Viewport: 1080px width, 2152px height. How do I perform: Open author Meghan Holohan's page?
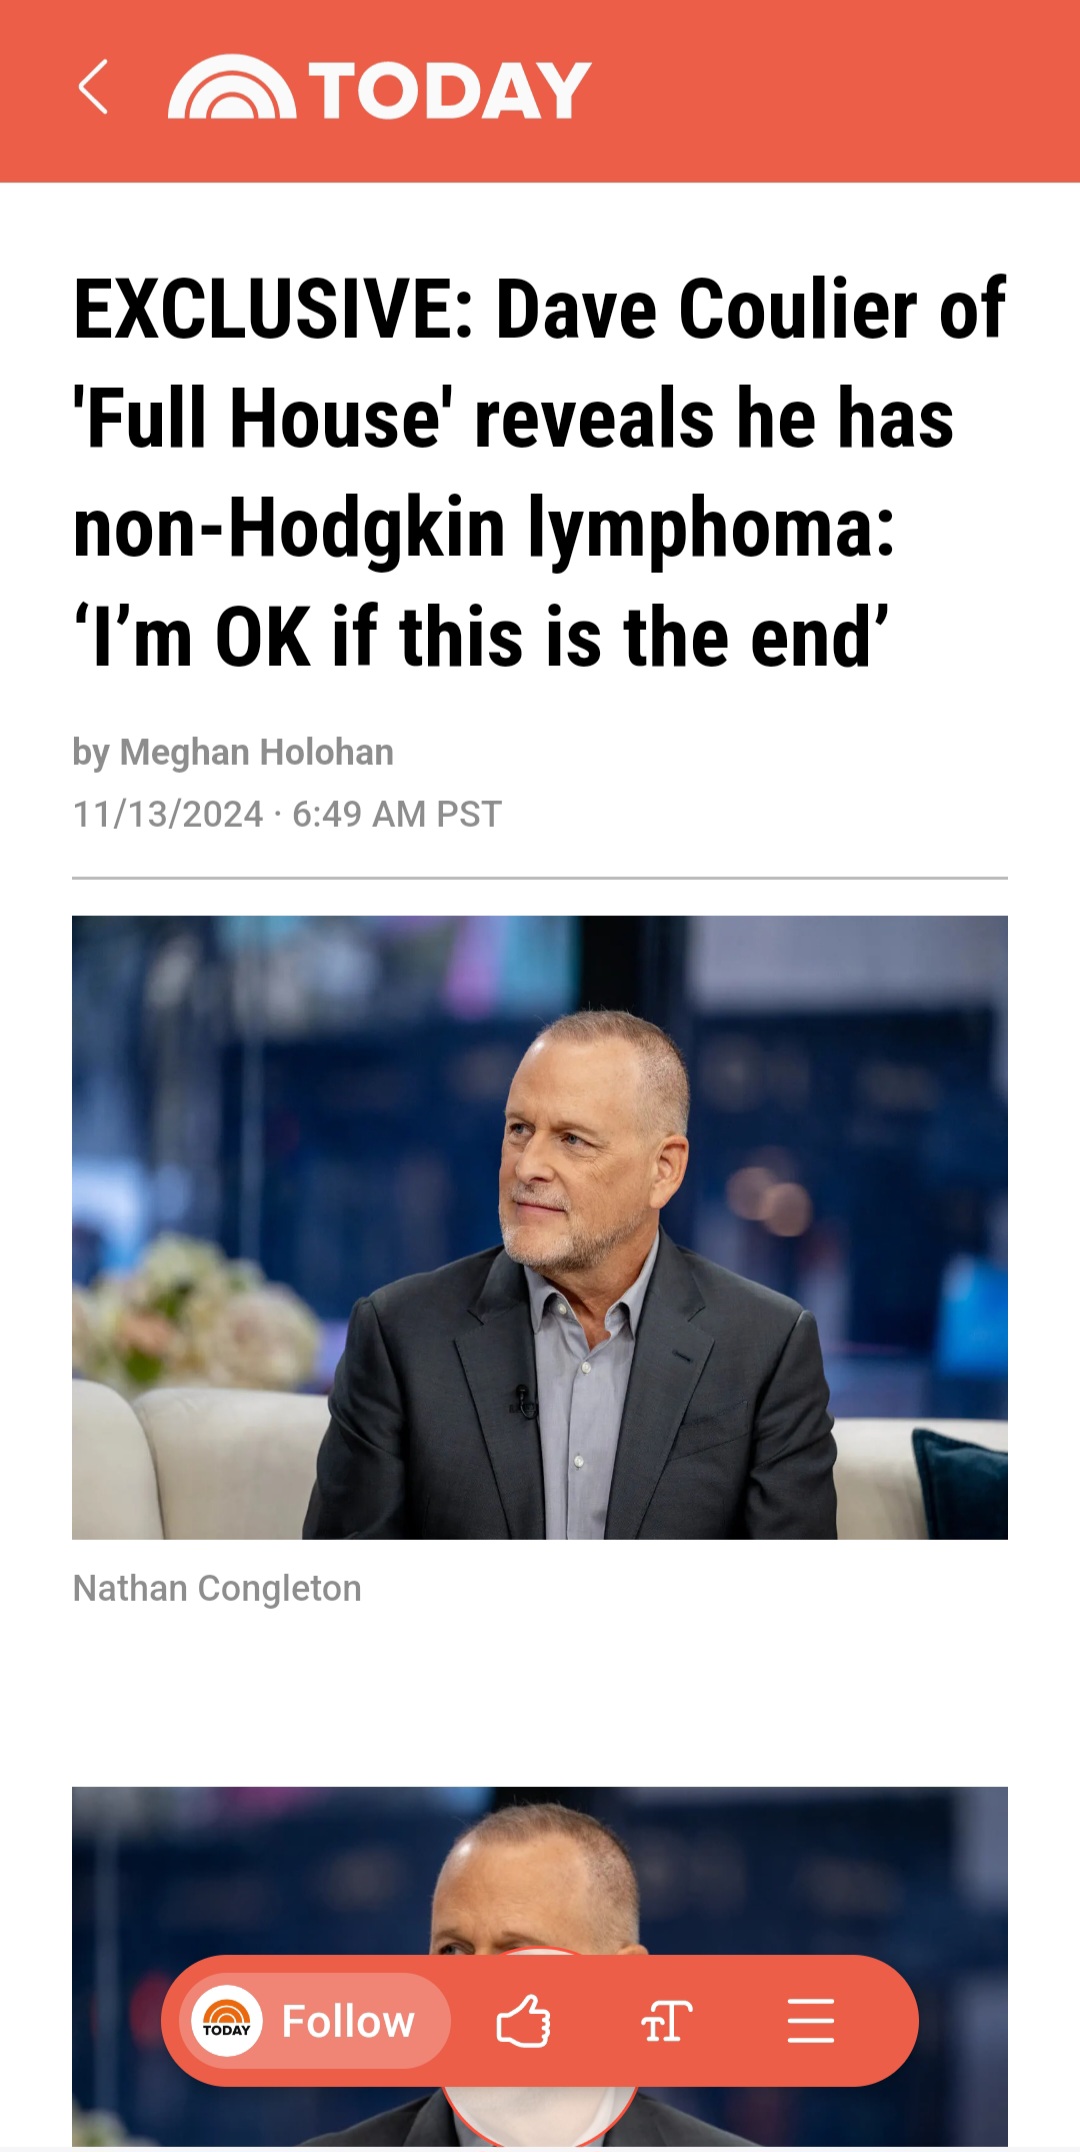click(x=256, y=752)
